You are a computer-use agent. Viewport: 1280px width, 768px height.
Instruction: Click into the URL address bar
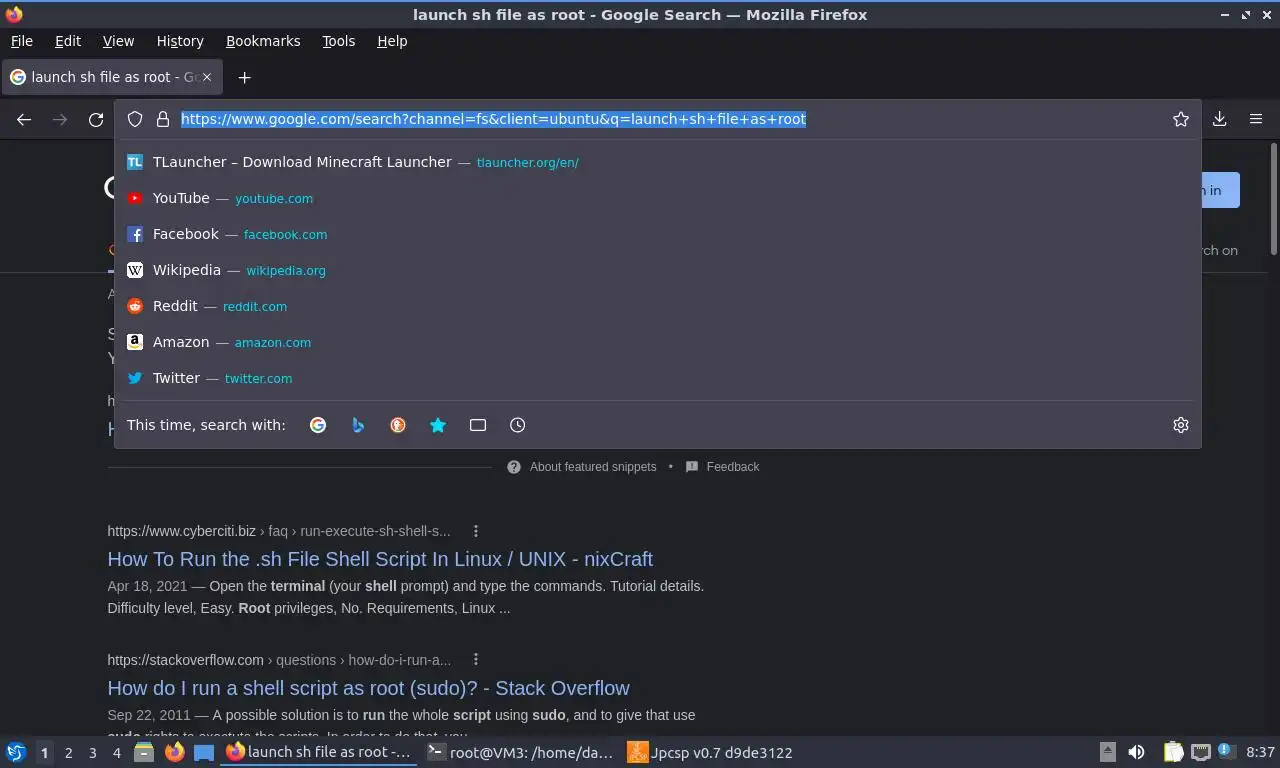tap(660, 119)
